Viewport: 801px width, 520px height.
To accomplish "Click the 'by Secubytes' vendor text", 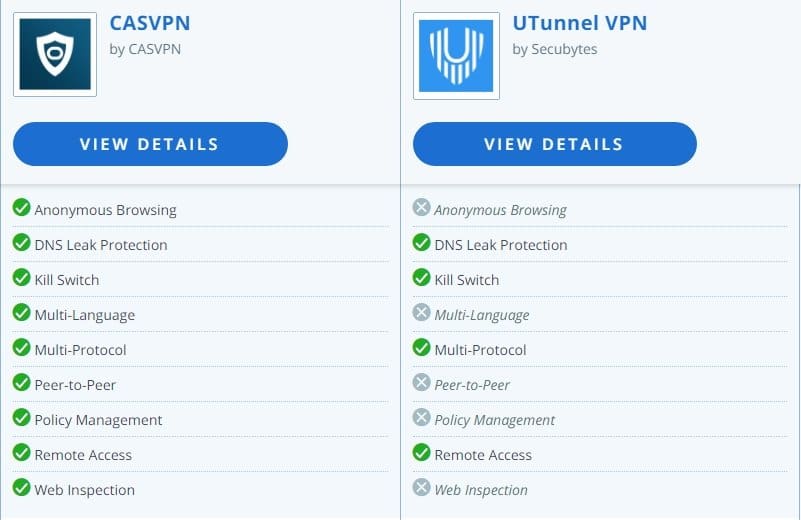I will click(x=554, y=49).
